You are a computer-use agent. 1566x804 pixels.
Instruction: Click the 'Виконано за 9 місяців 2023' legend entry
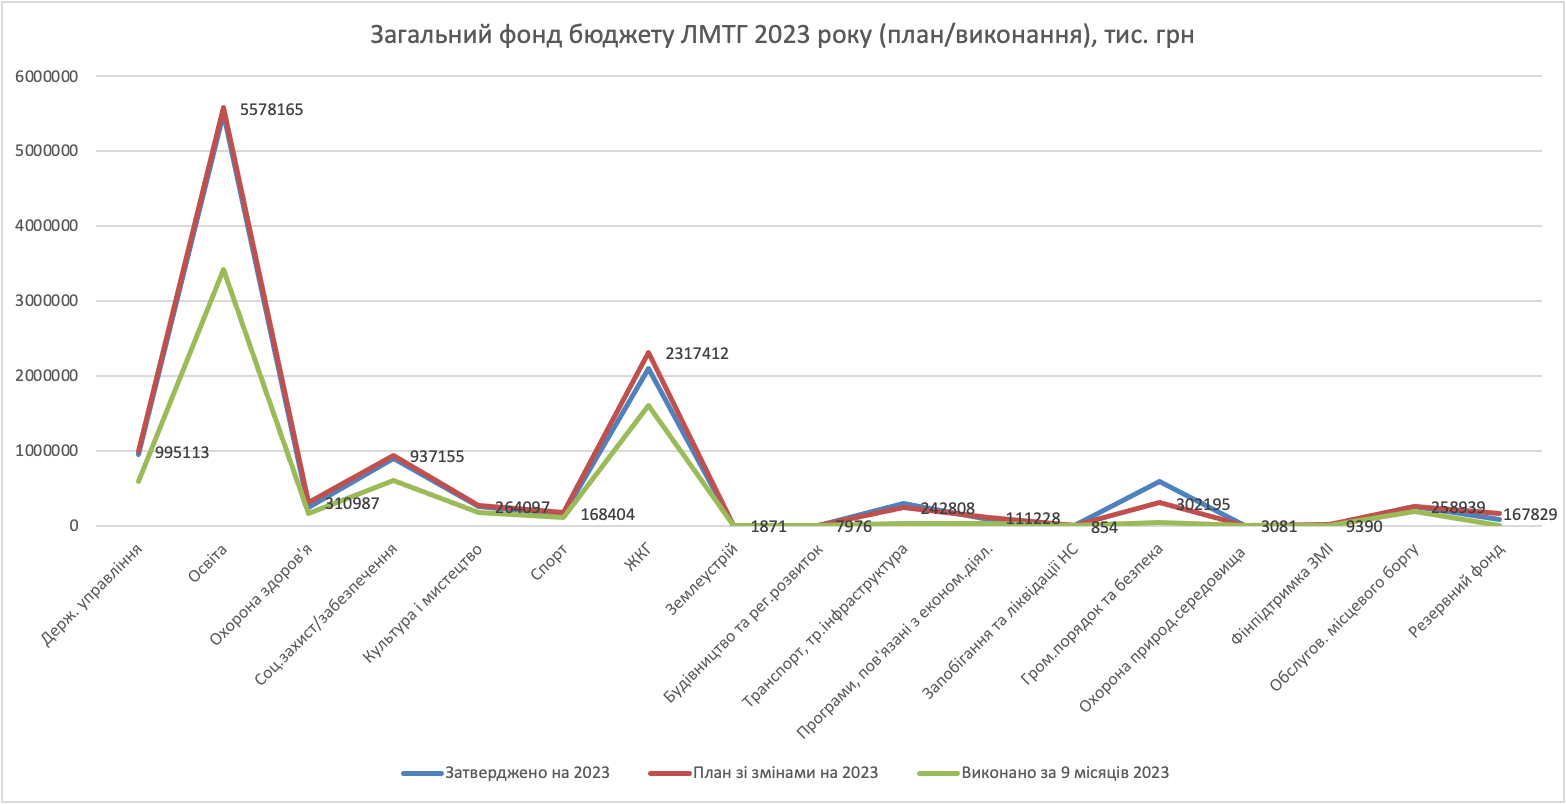(x=1043, y=773)
